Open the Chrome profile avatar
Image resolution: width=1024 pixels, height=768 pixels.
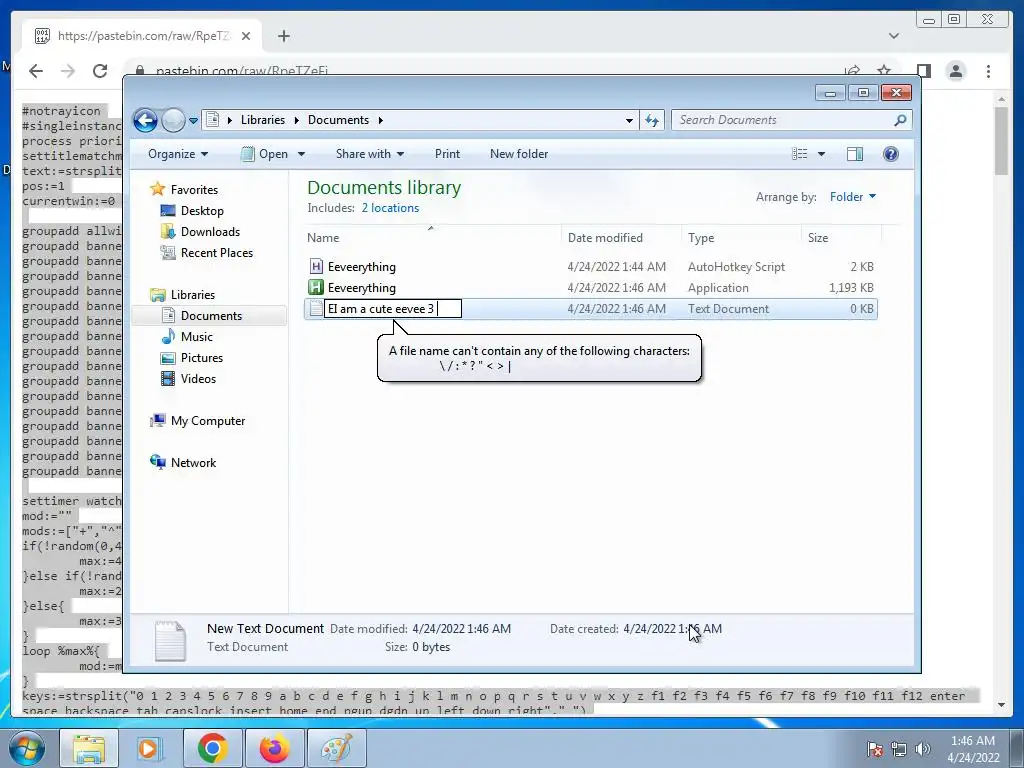(x=955, y=71)
